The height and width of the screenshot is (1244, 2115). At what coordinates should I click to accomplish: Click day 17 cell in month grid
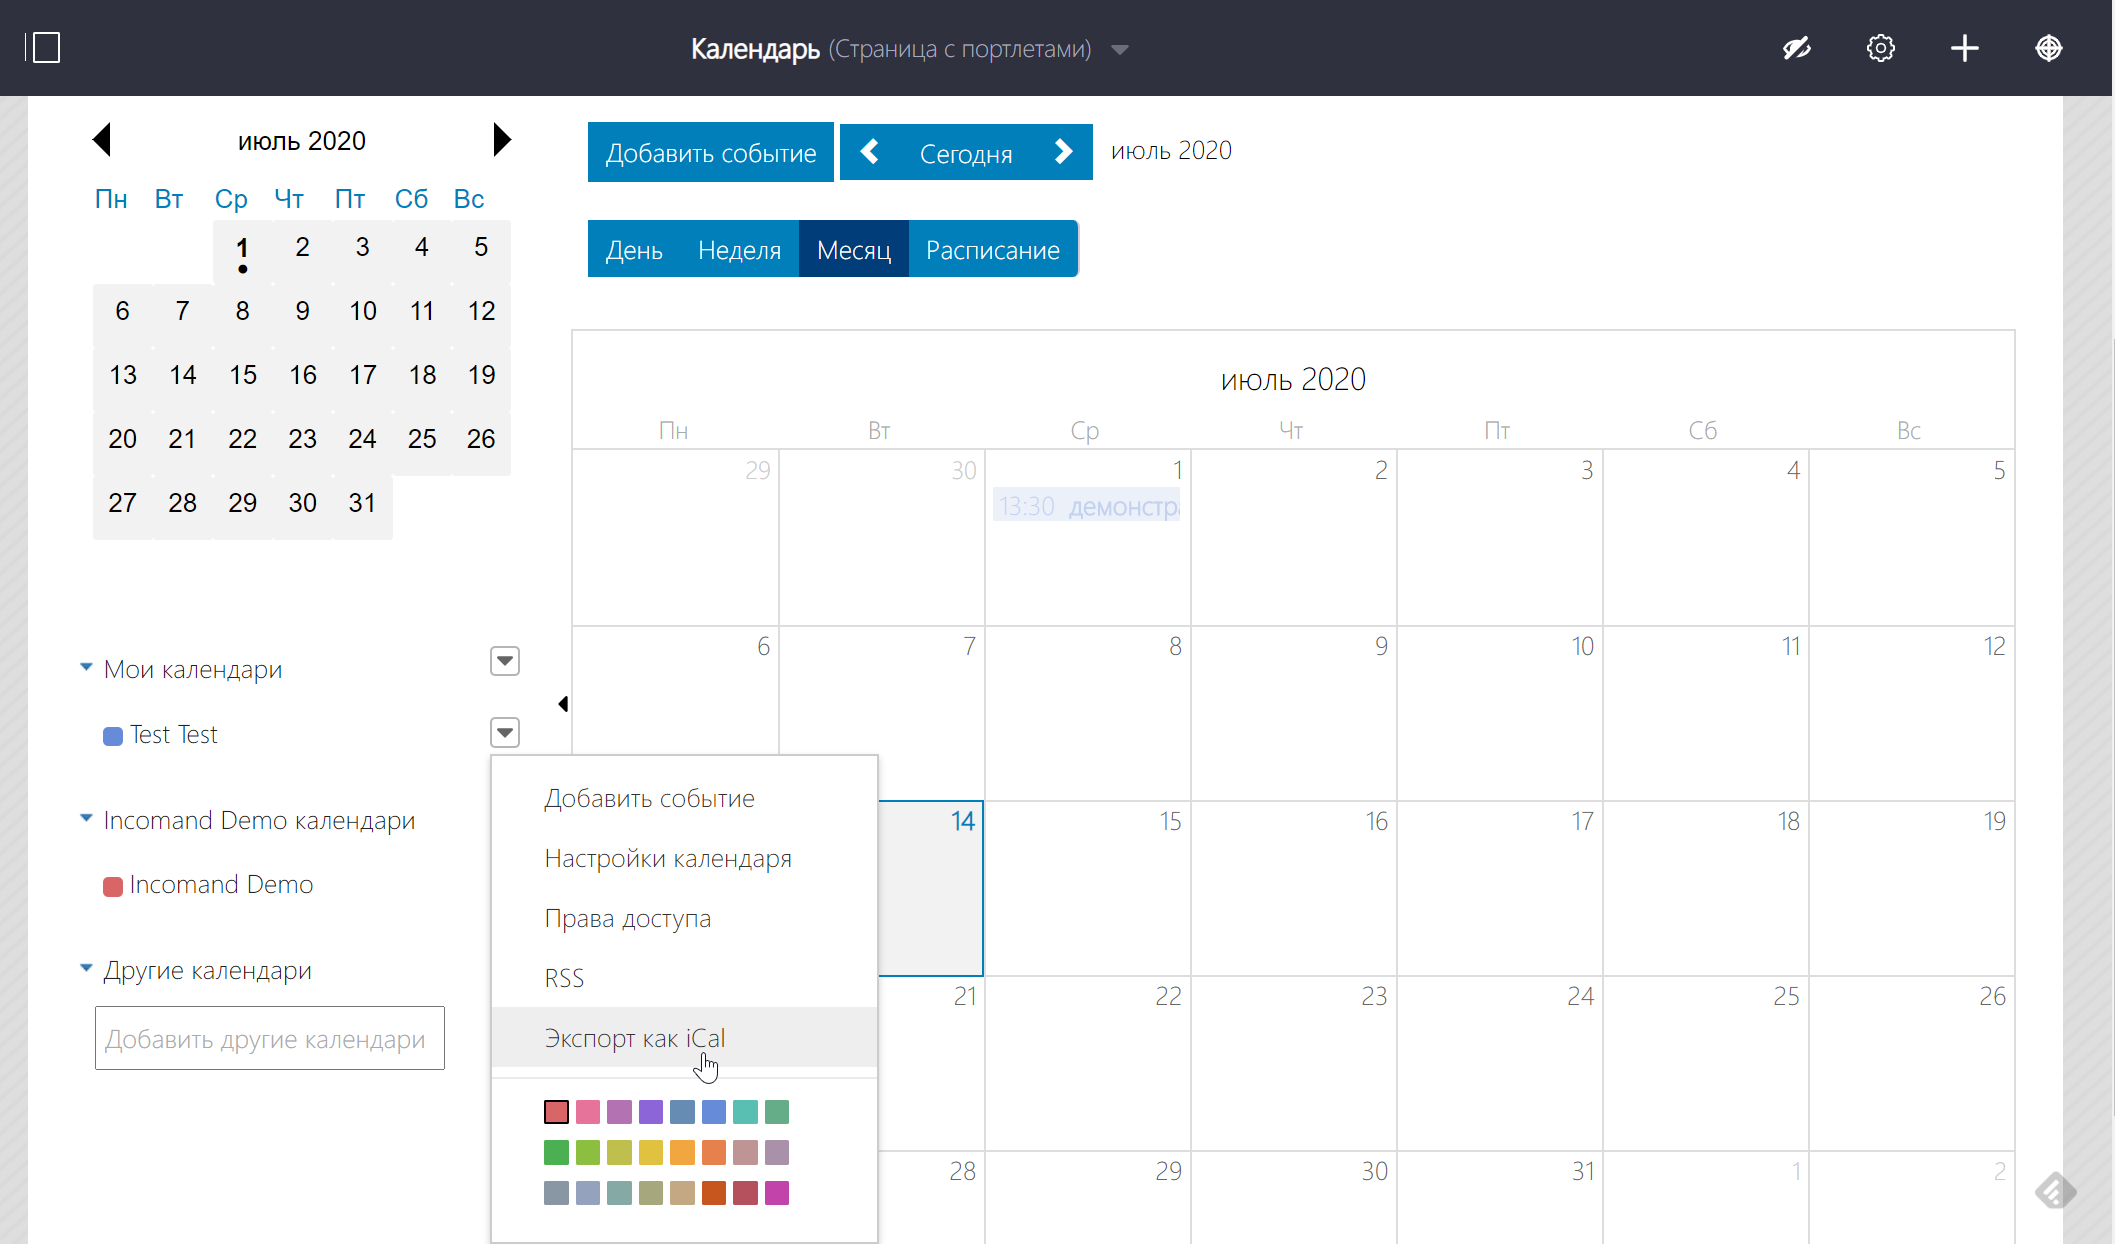pos(1499,888)
